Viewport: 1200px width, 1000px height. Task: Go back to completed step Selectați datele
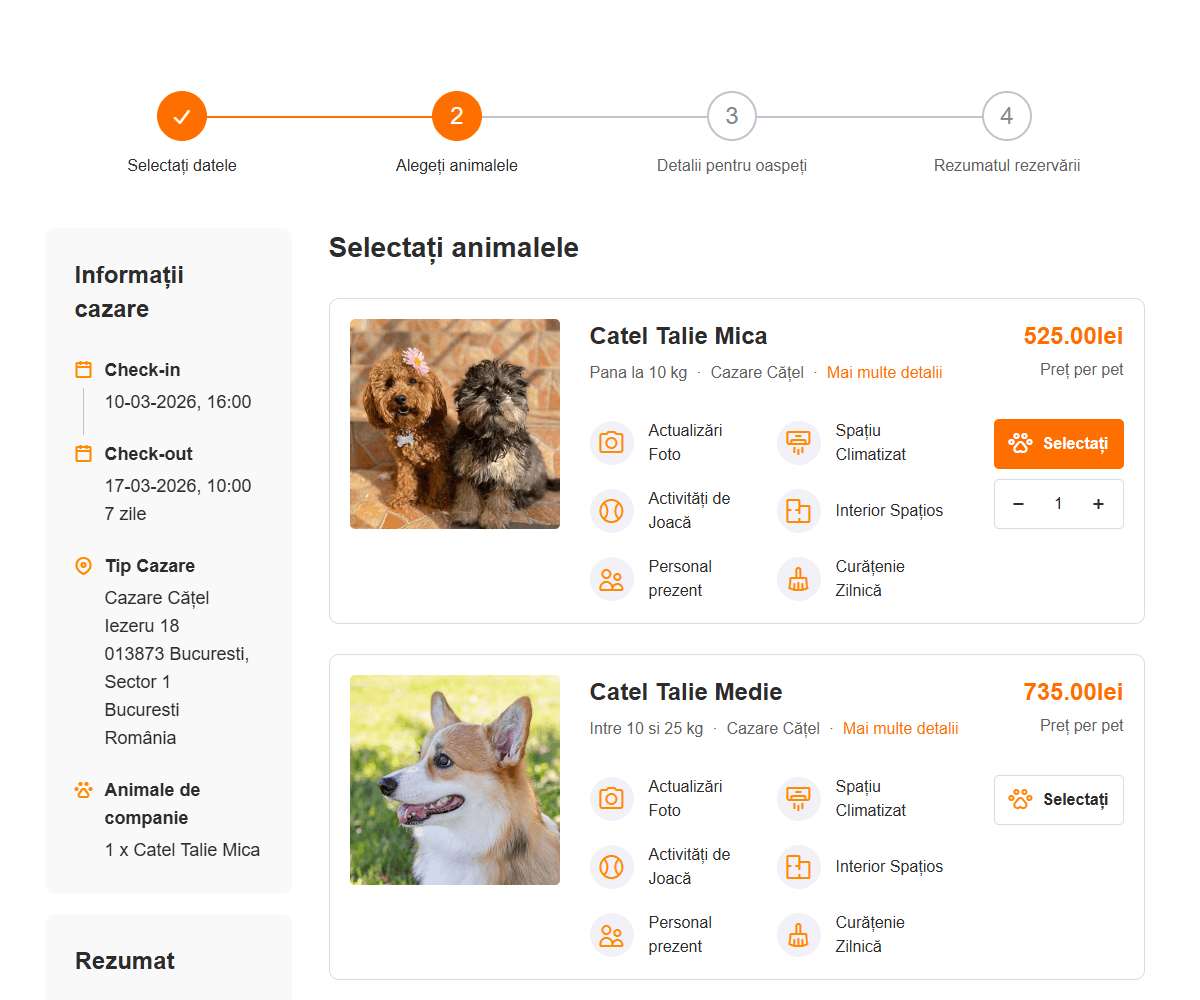[x=182, y=117]
